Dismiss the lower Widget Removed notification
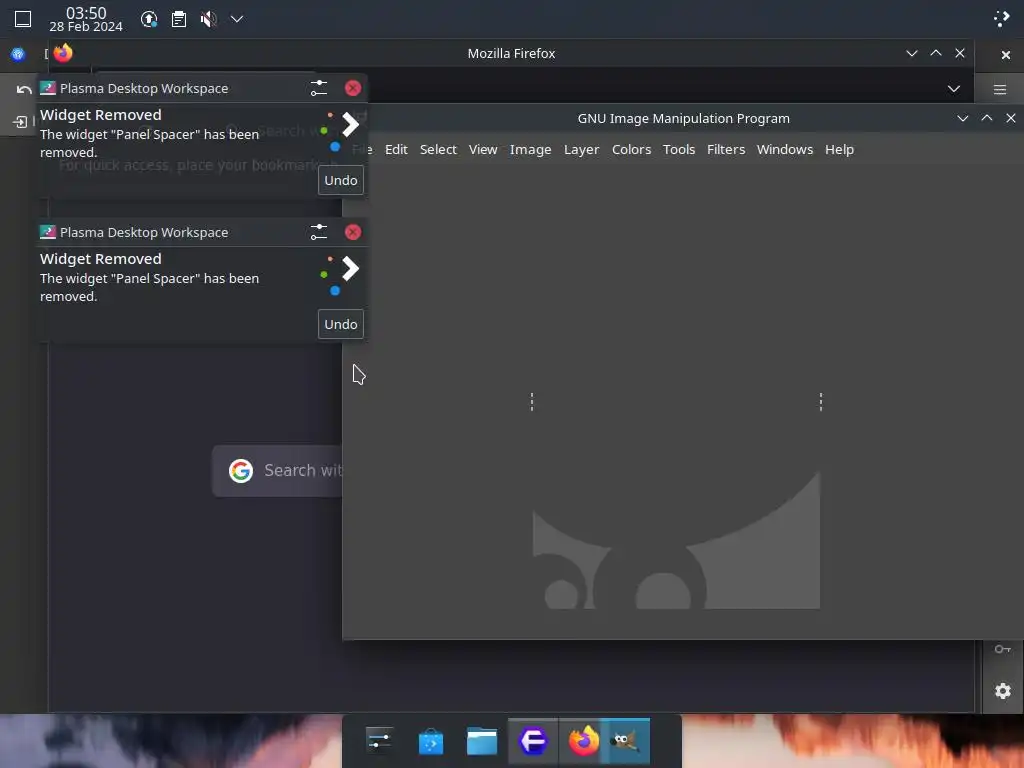 tap(353, 232)
